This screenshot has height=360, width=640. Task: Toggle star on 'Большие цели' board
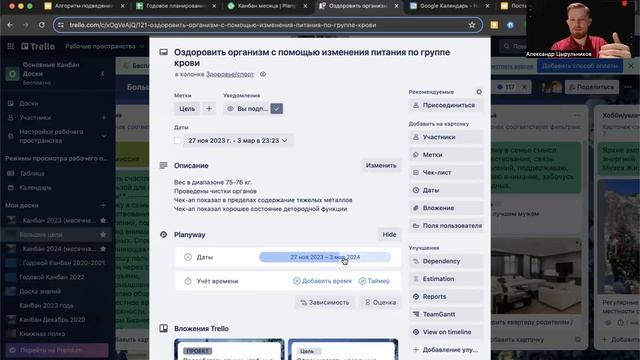tap(103, 235)
